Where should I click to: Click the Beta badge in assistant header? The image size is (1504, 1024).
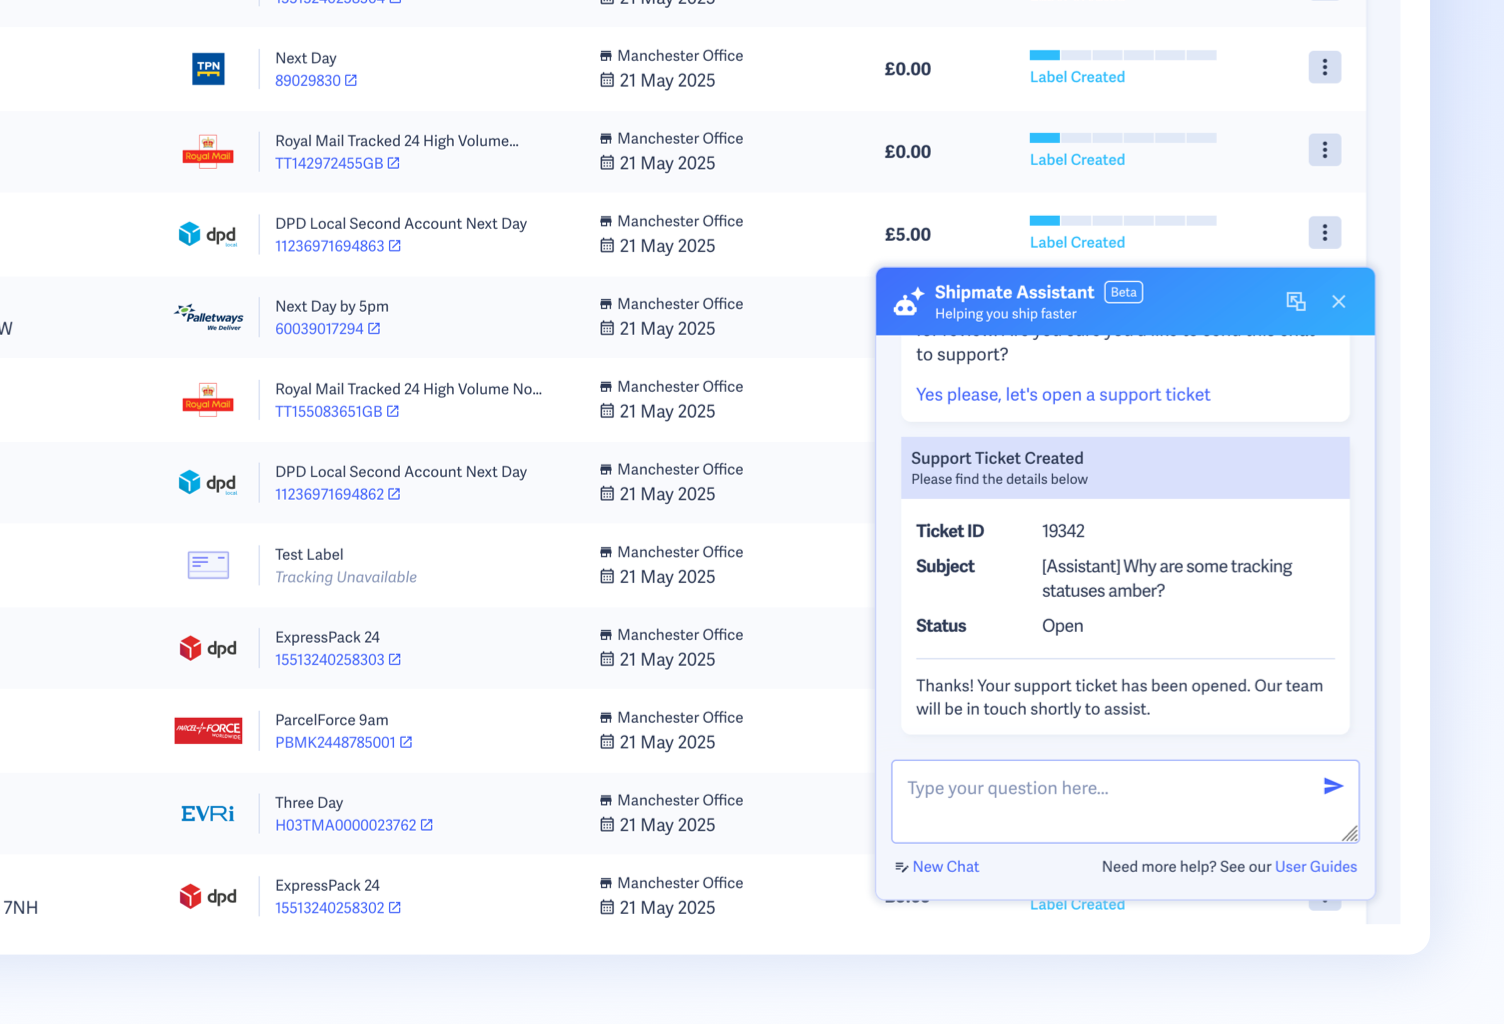(x=1124, y=292)
